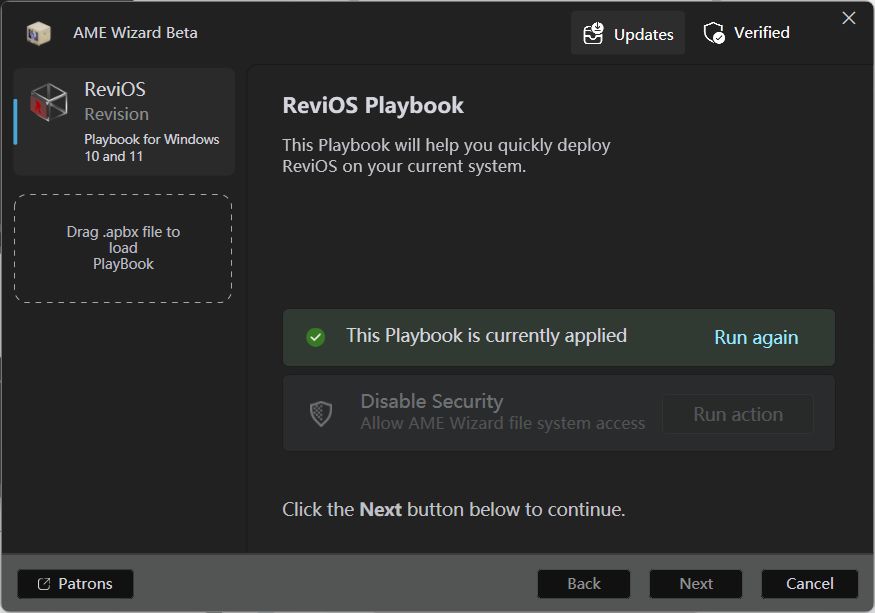
Task: Select the ReviOS playbook in sidebar
Action: (x=124, y=122)
